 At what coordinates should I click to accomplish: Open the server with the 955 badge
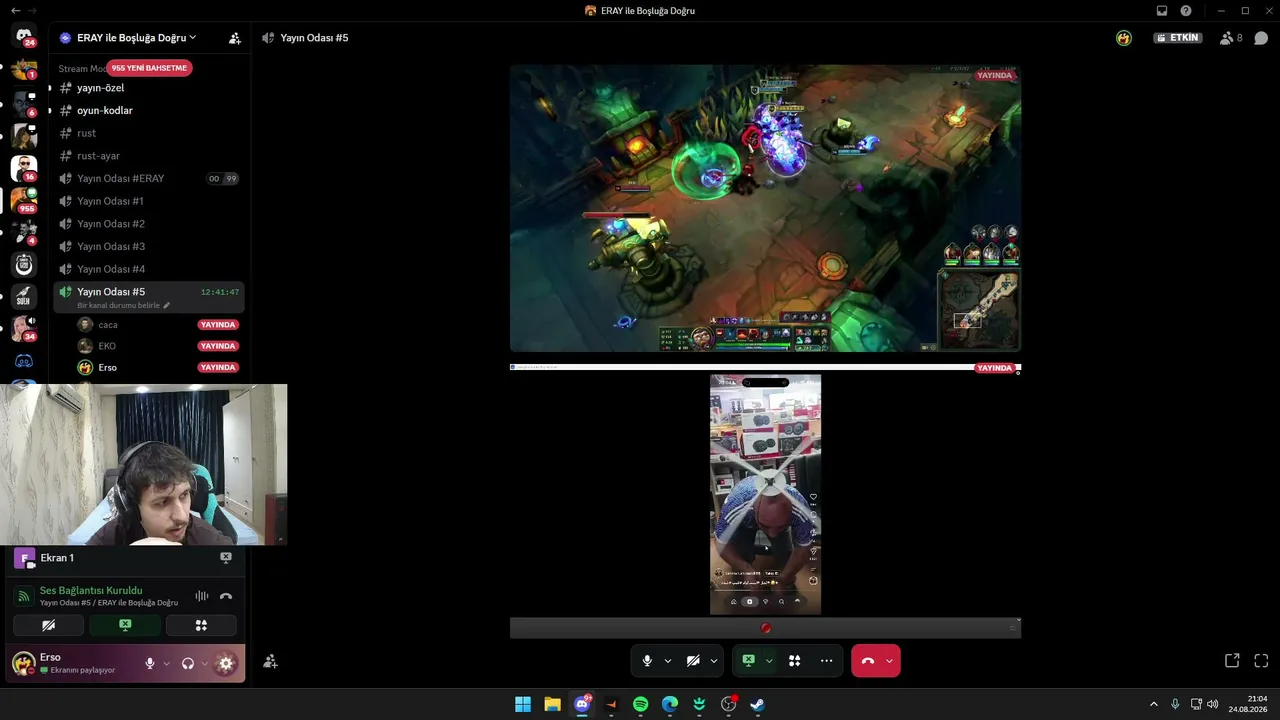point(24,200)
